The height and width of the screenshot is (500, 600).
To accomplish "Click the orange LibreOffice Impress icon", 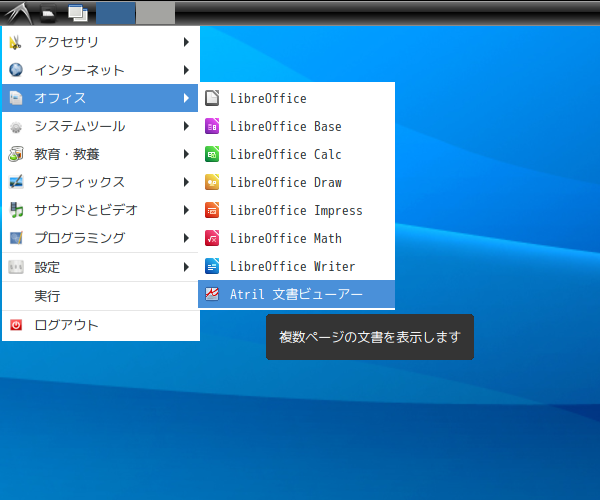I will point(212,210).
